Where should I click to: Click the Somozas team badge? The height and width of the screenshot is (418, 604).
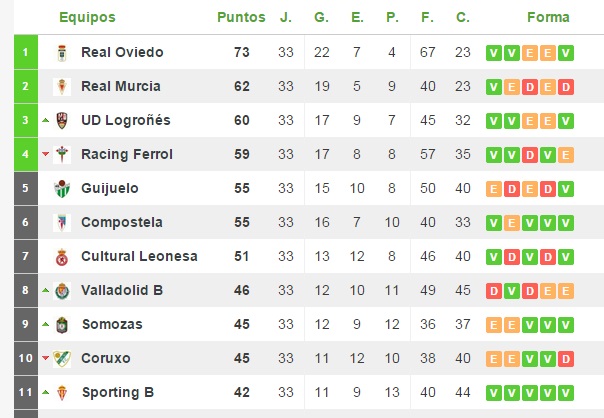(62, 325)
